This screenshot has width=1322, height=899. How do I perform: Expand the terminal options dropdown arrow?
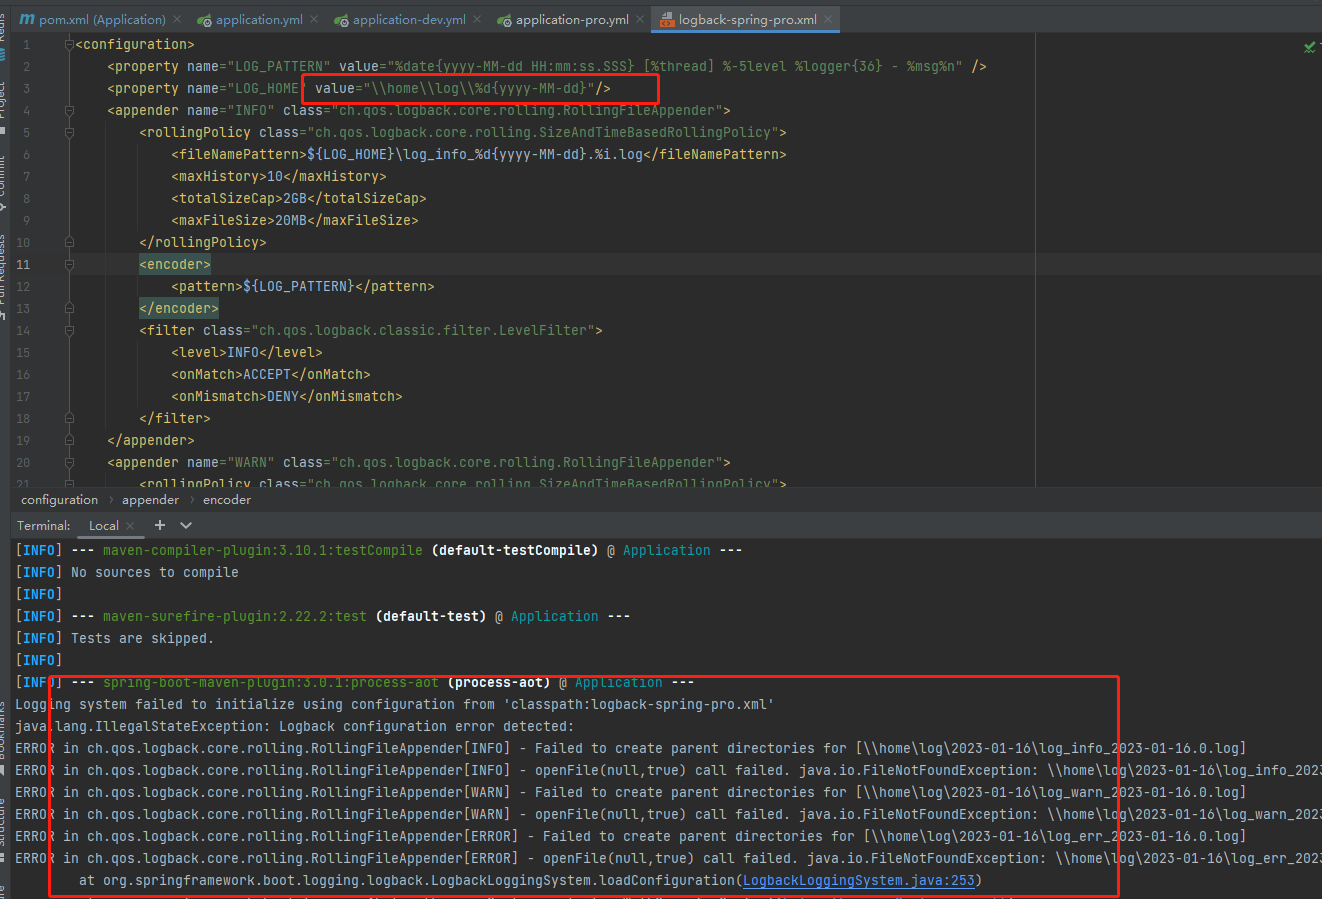tap(186, 525)
